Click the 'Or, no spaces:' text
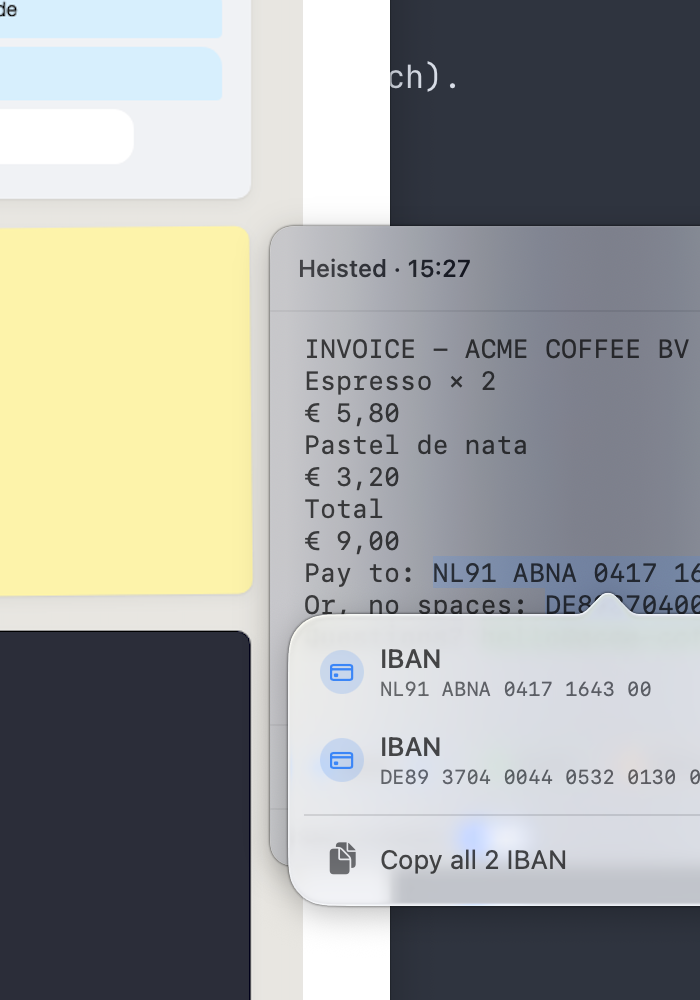 (415, 603)
